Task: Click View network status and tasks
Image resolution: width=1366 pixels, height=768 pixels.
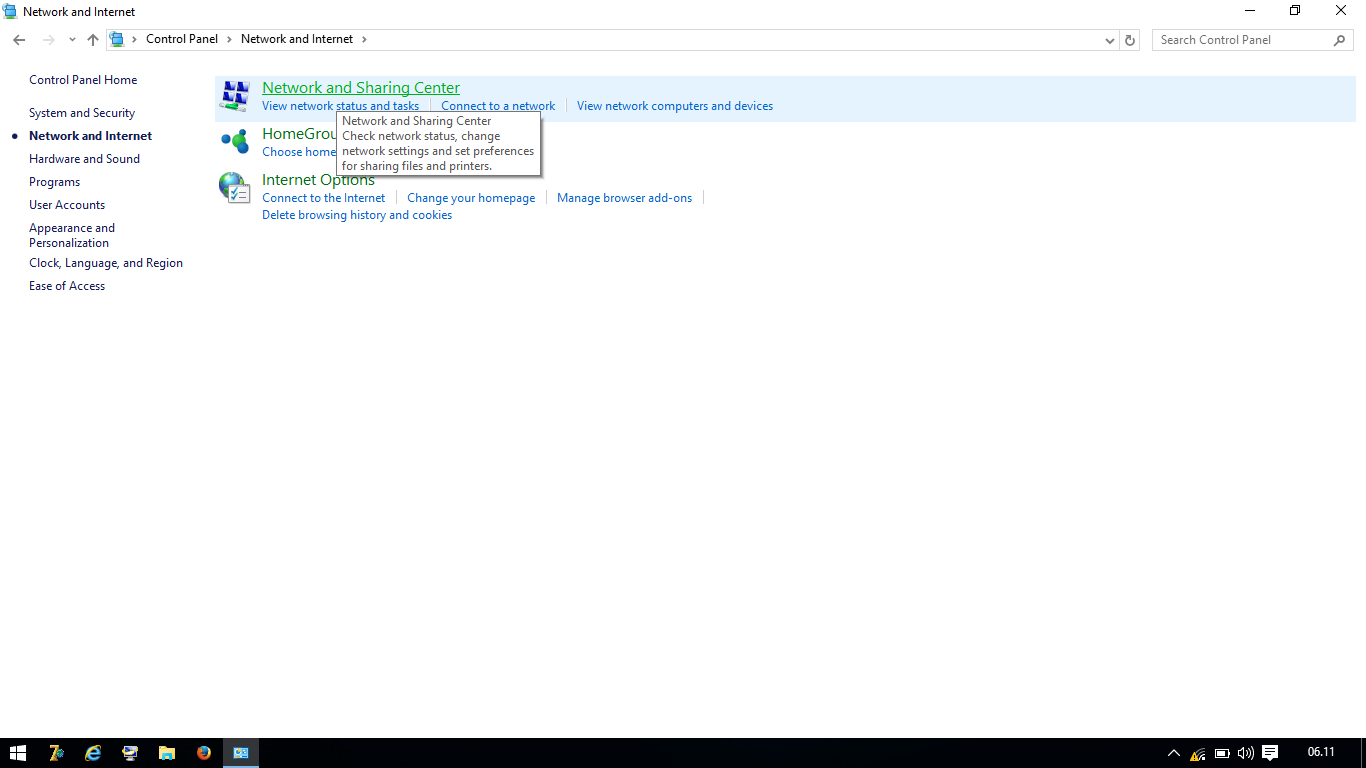Action: point(341,106)
